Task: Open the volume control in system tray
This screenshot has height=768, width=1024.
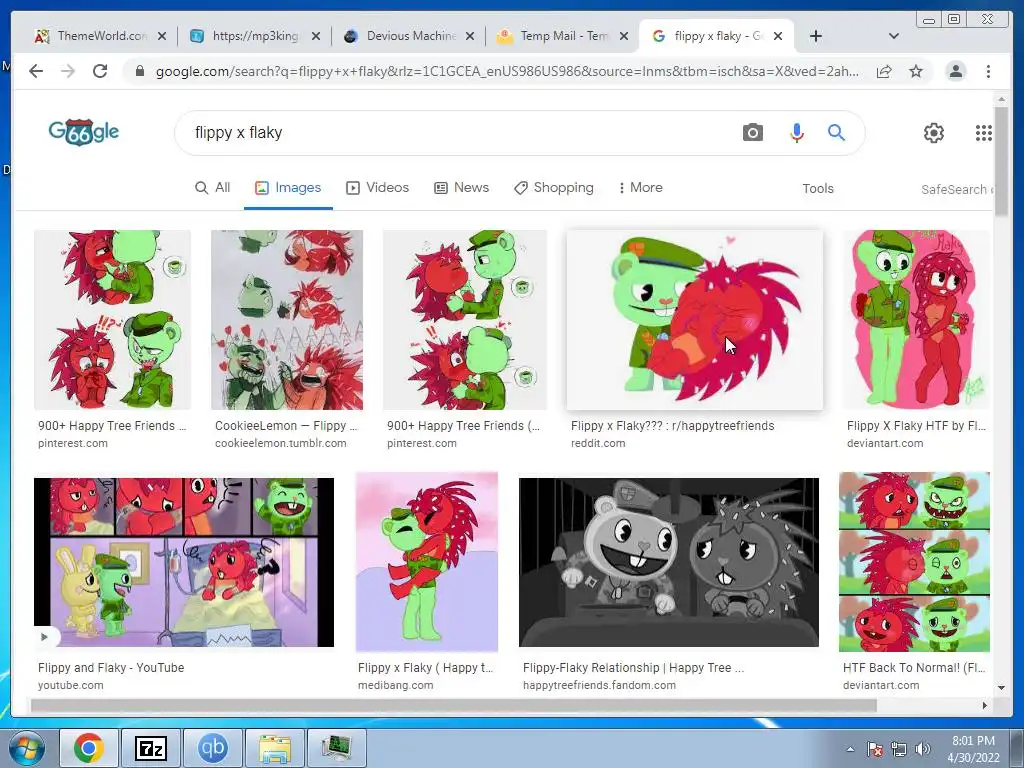Action: tap(923, 749)
